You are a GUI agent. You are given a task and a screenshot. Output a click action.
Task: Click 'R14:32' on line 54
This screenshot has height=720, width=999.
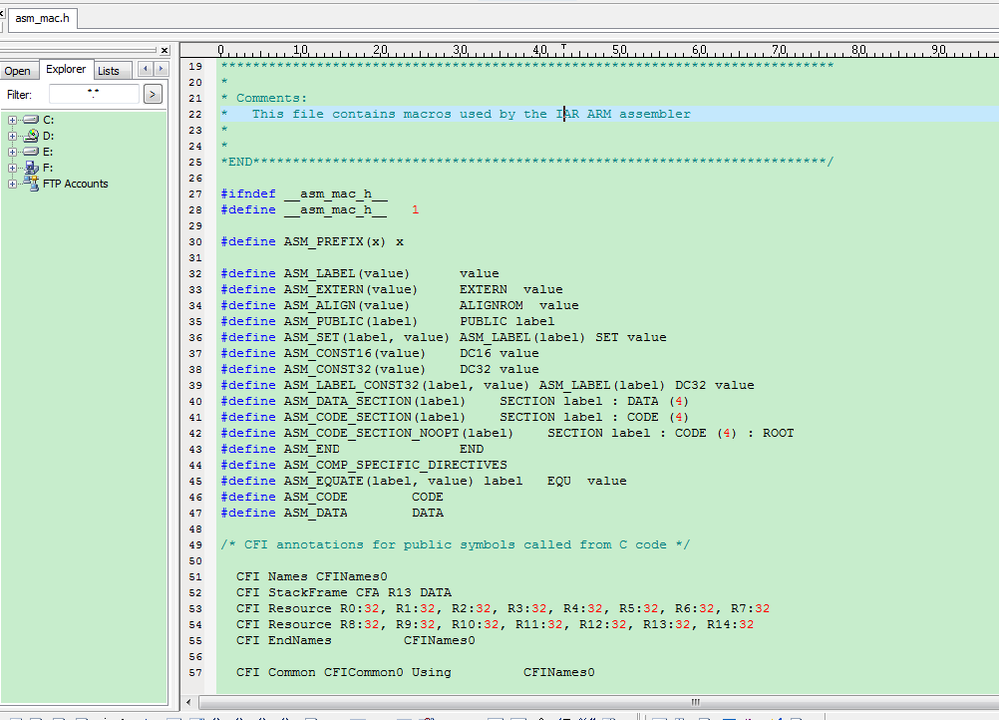pyautogui.click(x=730, y=624)
